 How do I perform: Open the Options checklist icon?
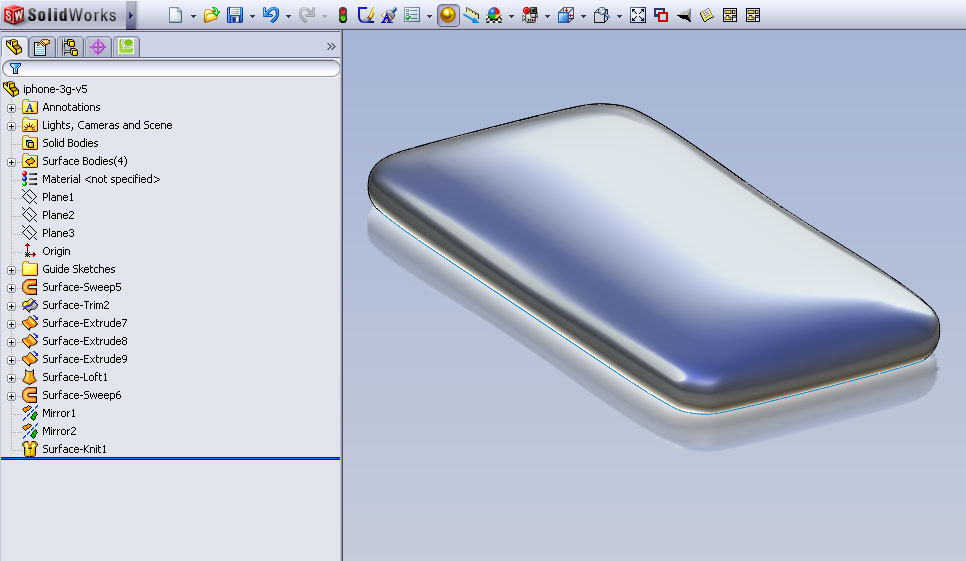(x=412, y=15)
